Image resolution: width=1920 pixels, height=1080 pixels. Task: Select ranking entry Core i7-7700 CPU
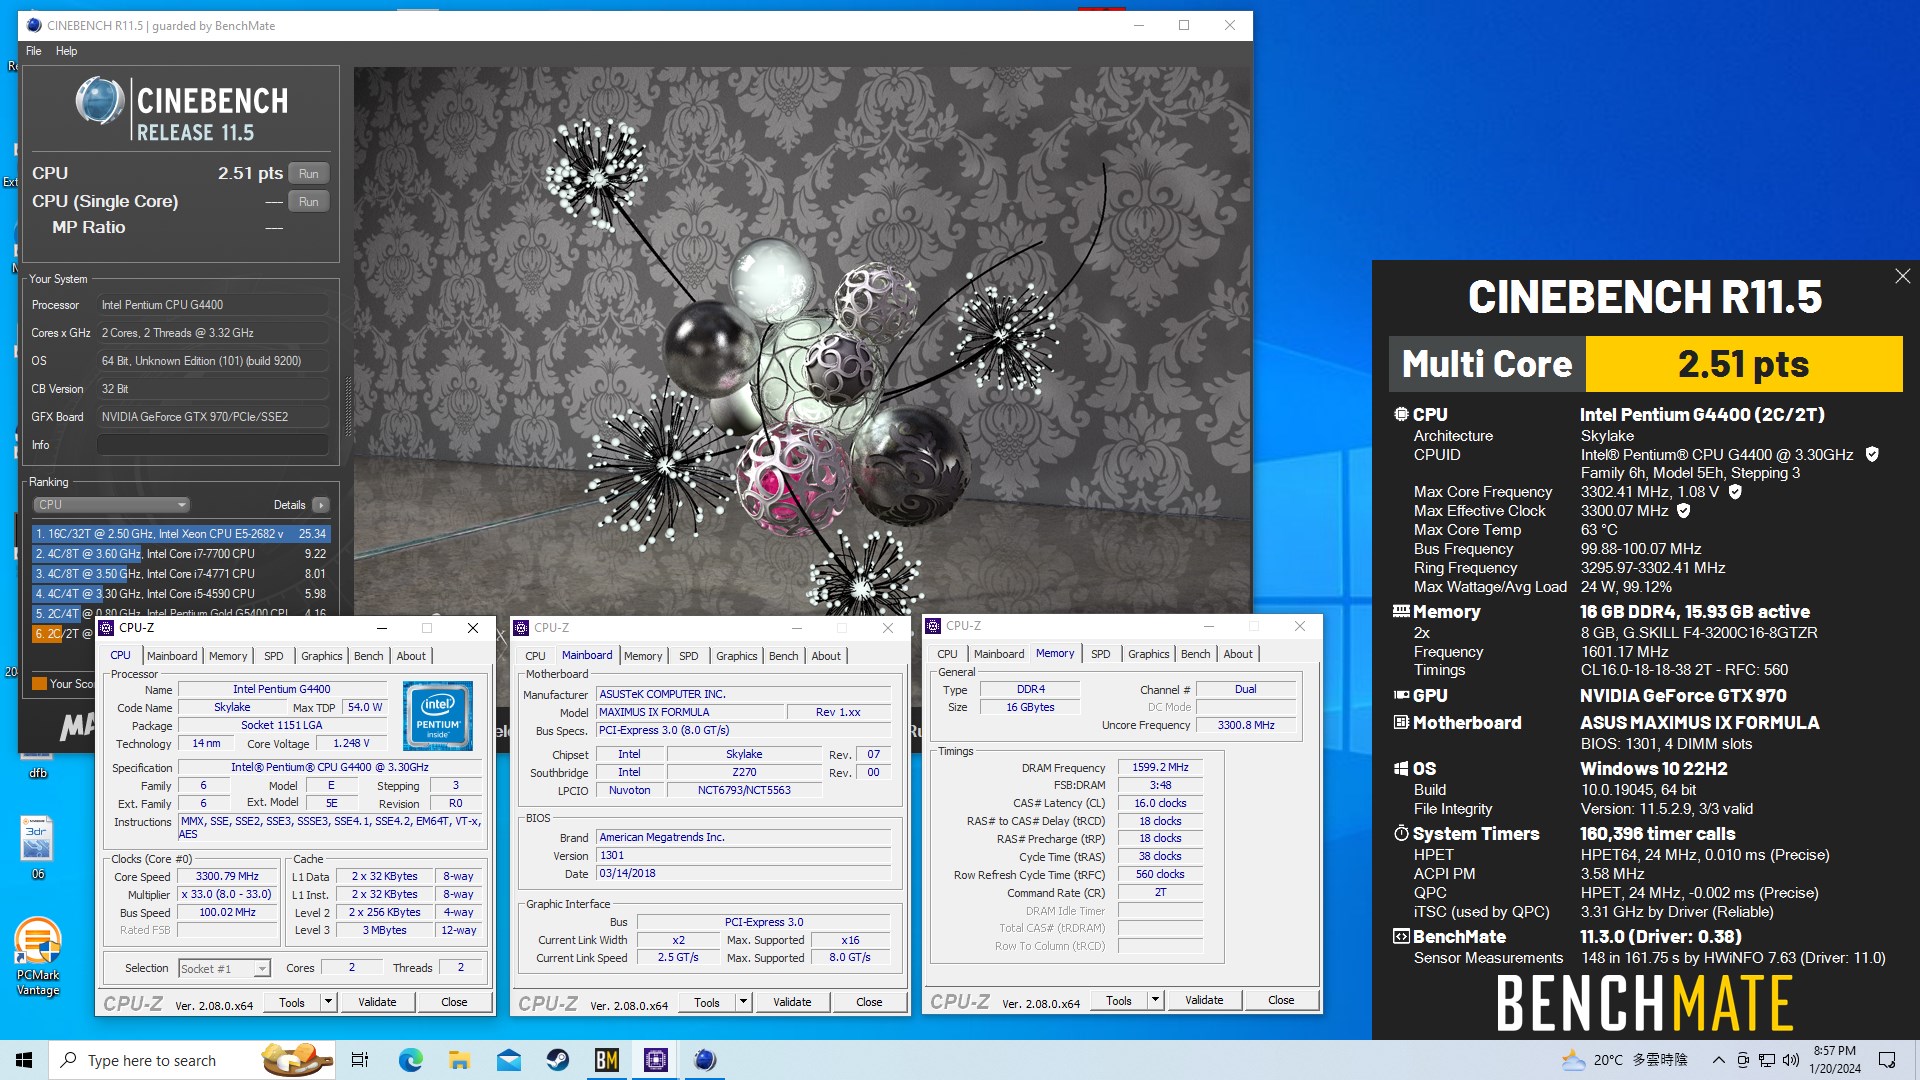point(181,554)
